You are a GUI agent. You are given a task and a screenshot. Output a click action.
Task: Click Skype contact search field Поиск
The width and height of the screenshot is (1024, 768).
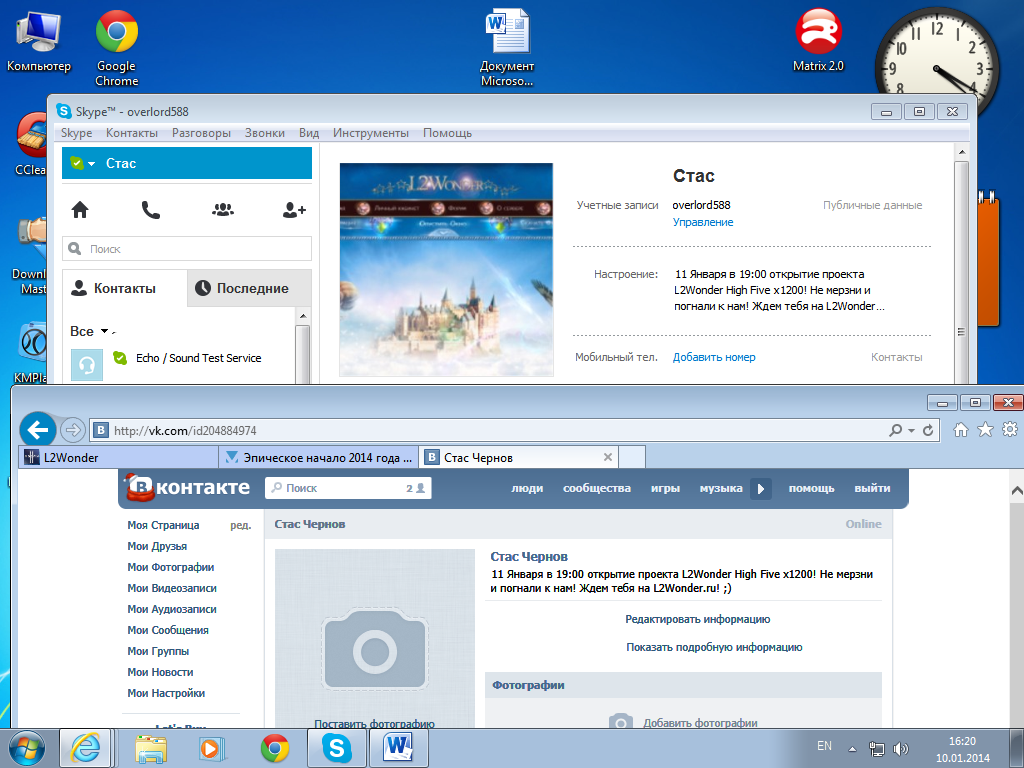[187, 249]
